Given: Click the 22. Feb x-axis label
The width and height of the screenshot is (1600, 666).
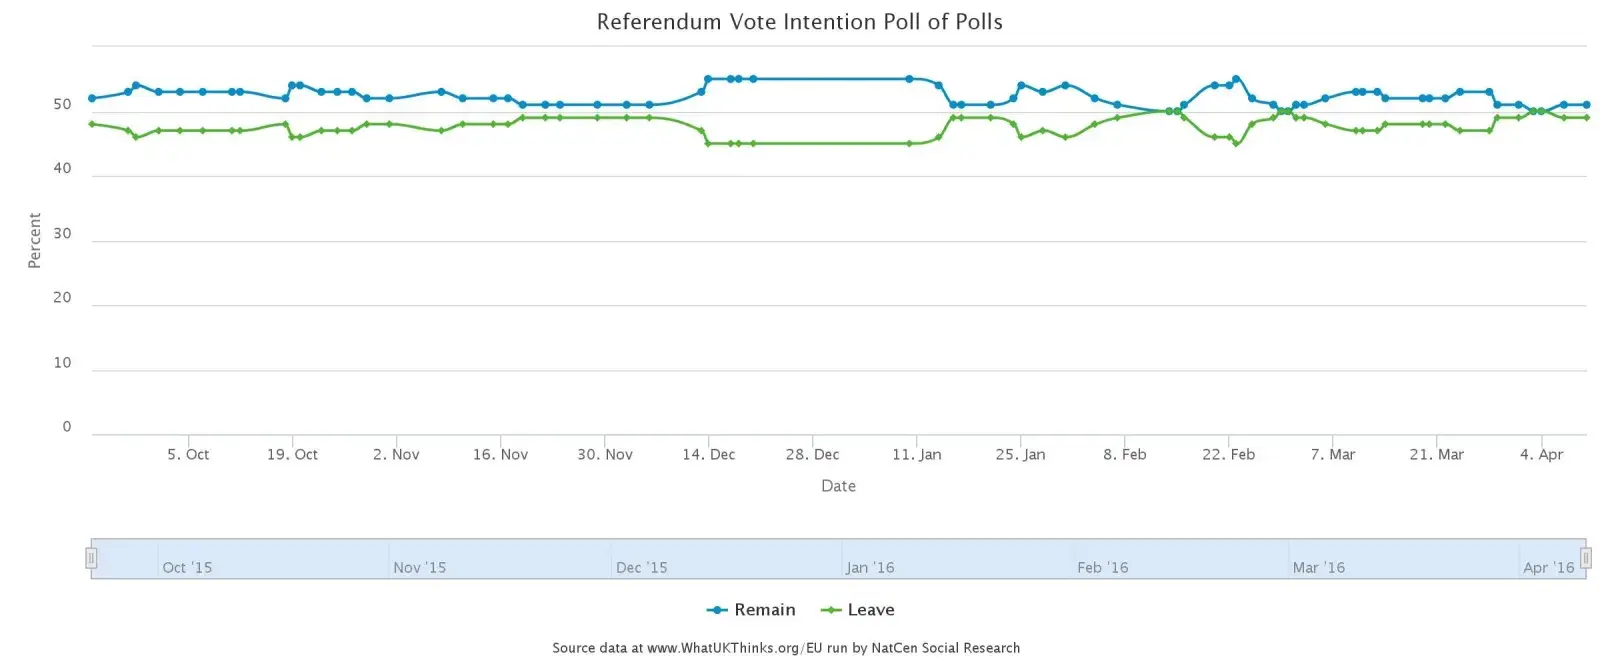Looking at the screenshot, I should pyautogui.click(x=1228, y=454).
